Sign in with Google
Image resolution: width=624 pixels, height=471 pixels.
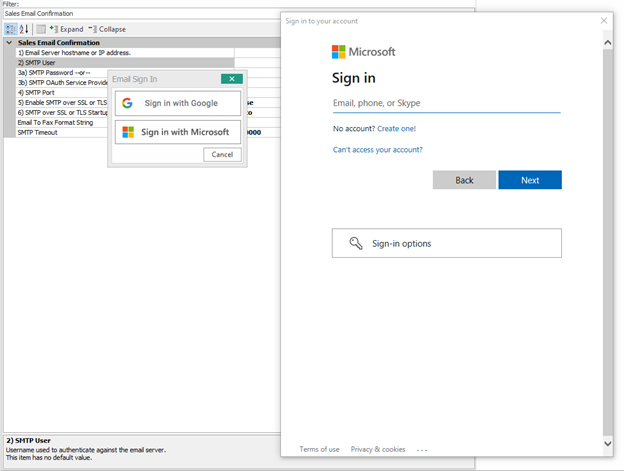pos(178,103)
